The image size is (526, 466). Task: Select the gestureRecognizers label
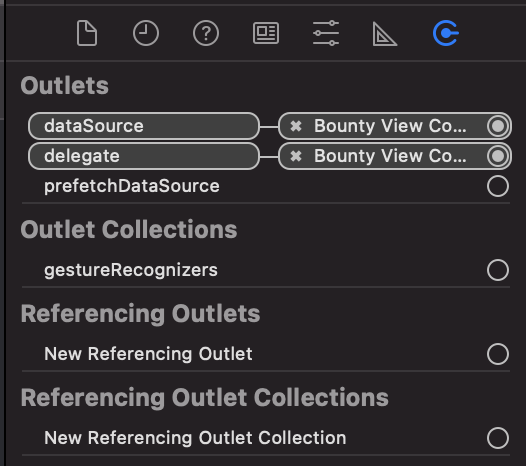coord(131,270)
